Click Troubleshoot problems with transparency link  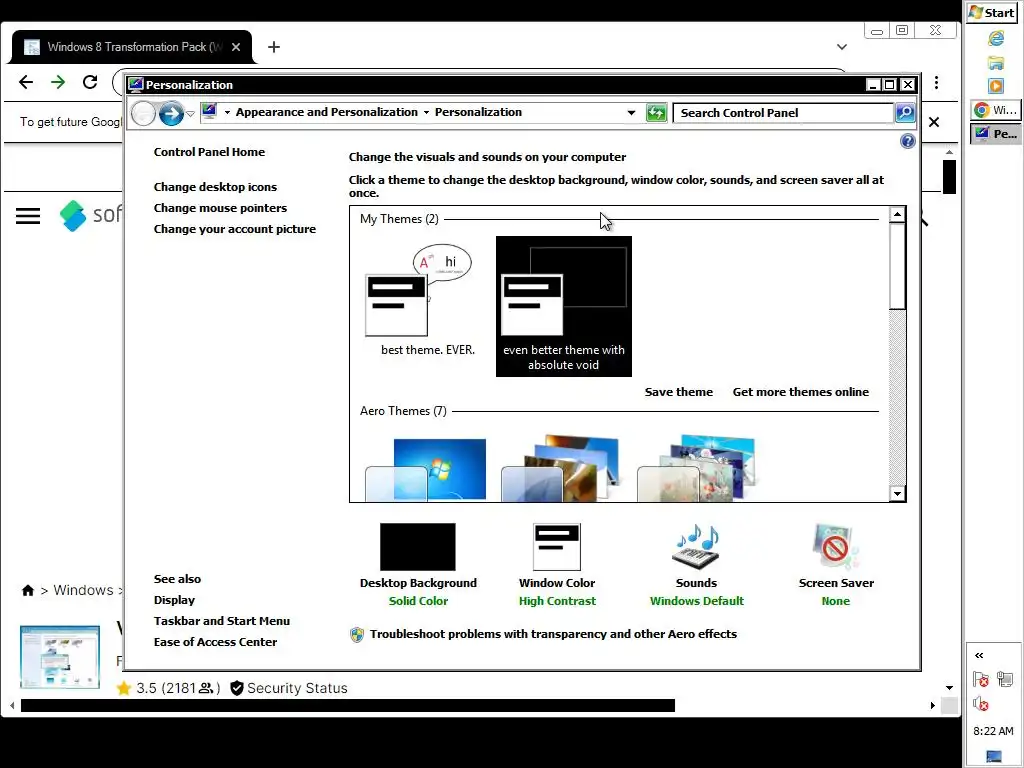[552, 634]
